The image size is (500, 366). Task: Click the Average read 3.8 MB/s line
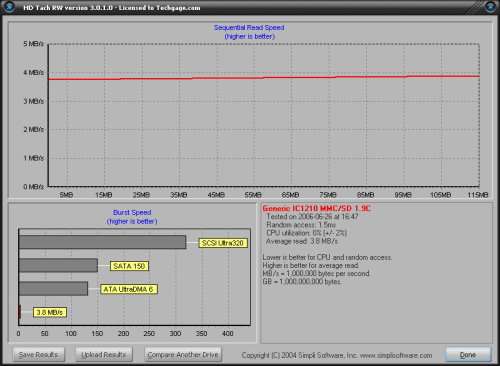pos(302,241)
